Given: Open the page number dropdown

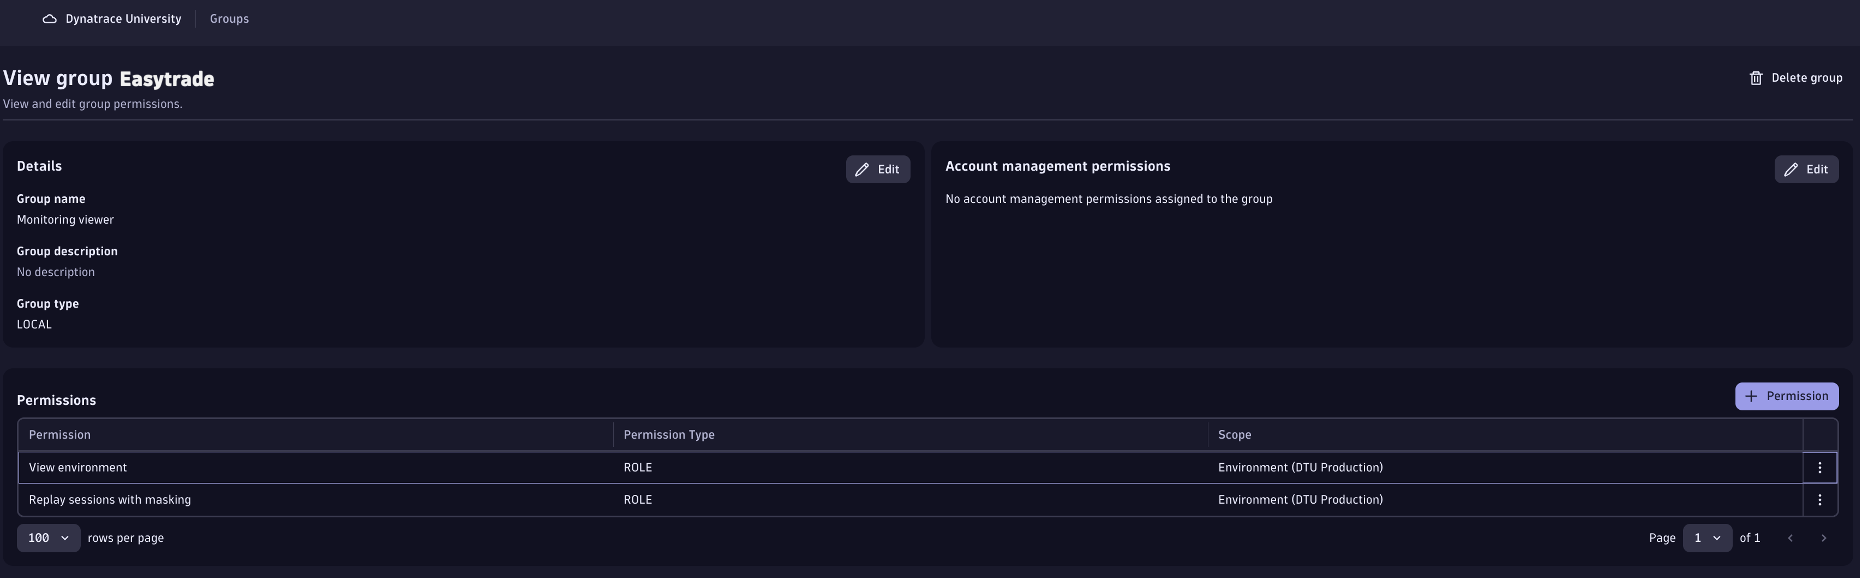Looking at the screenshot, I should tap(1706, 538).
